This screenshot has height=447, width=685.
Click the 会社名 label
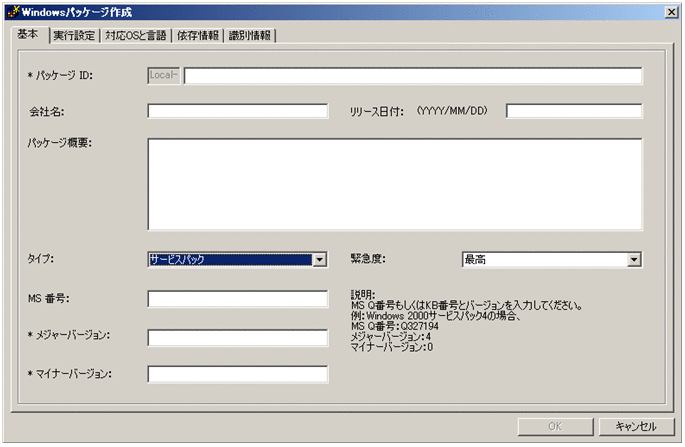46,112
